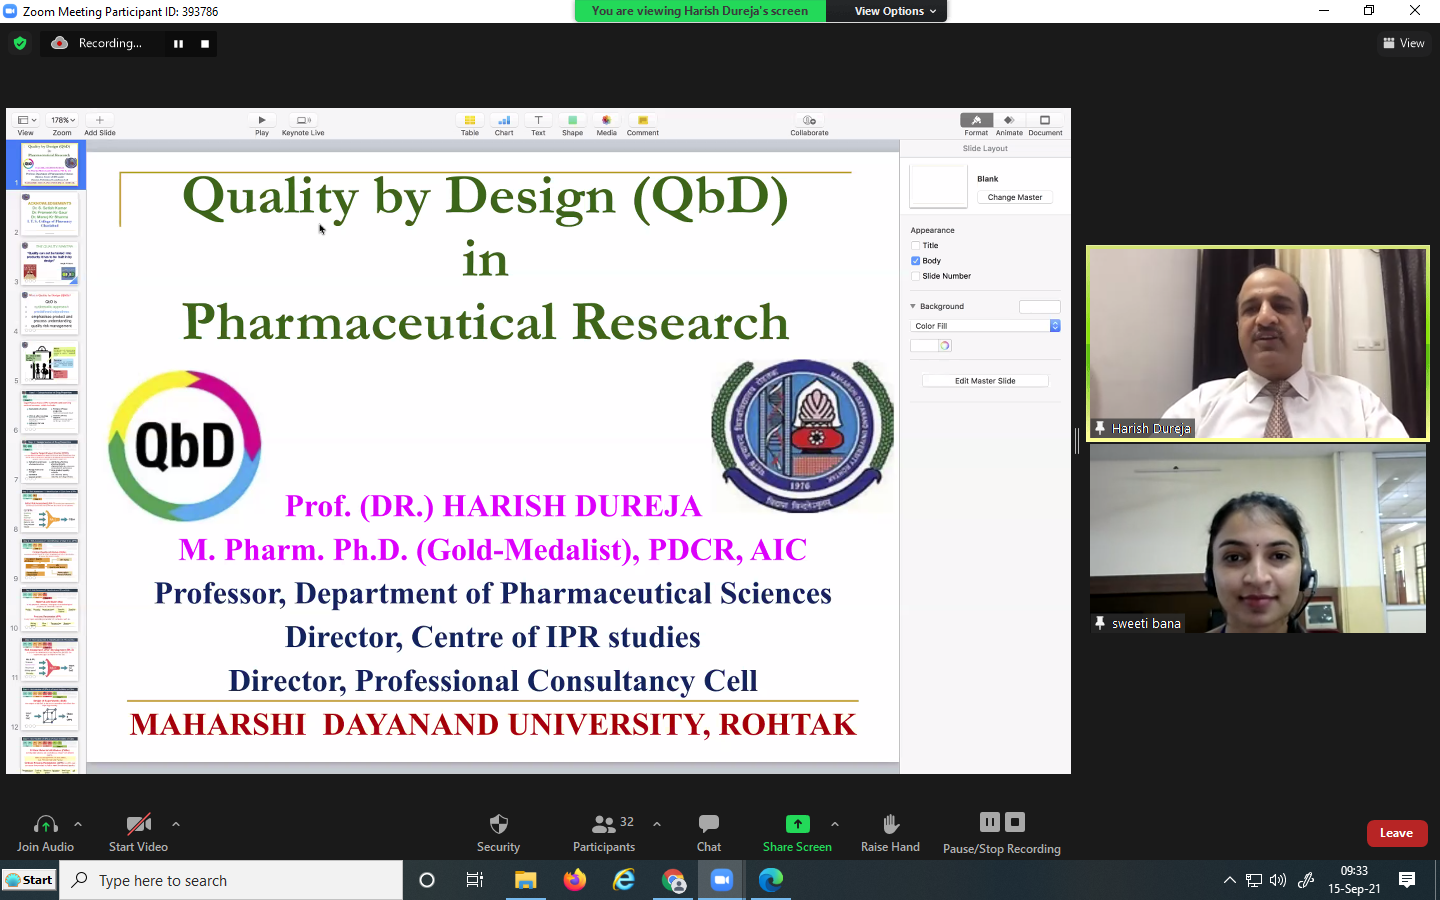Click Harish Dureja's video tile
The image size is (1440, 900).
(x=1258, y=343)
